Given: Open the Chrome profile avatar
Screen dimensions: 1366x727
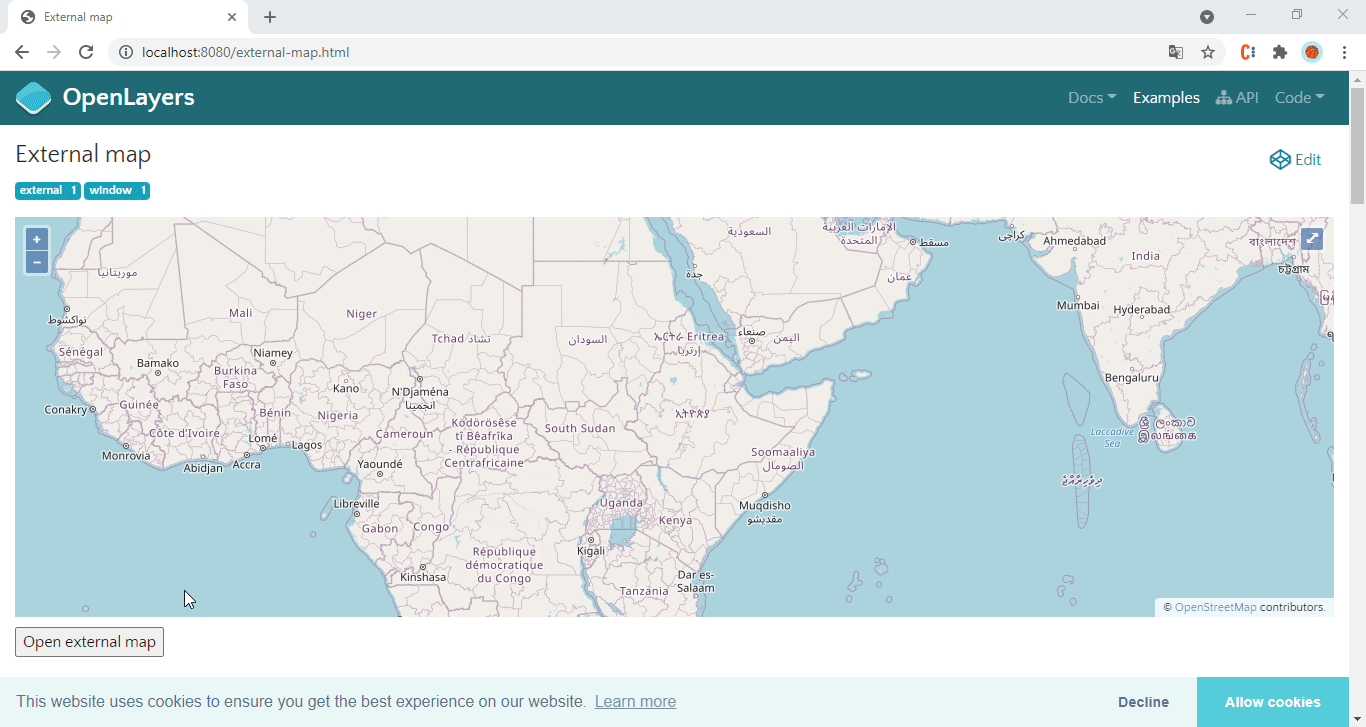Looking at the screenshot, I should tap(1312, 52).
